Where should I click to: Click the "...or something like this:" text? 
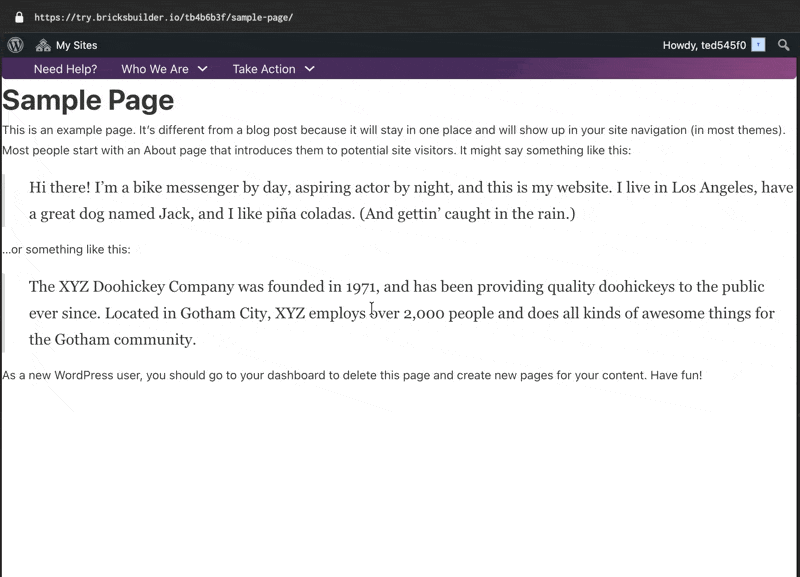click(x=66, y=250)
